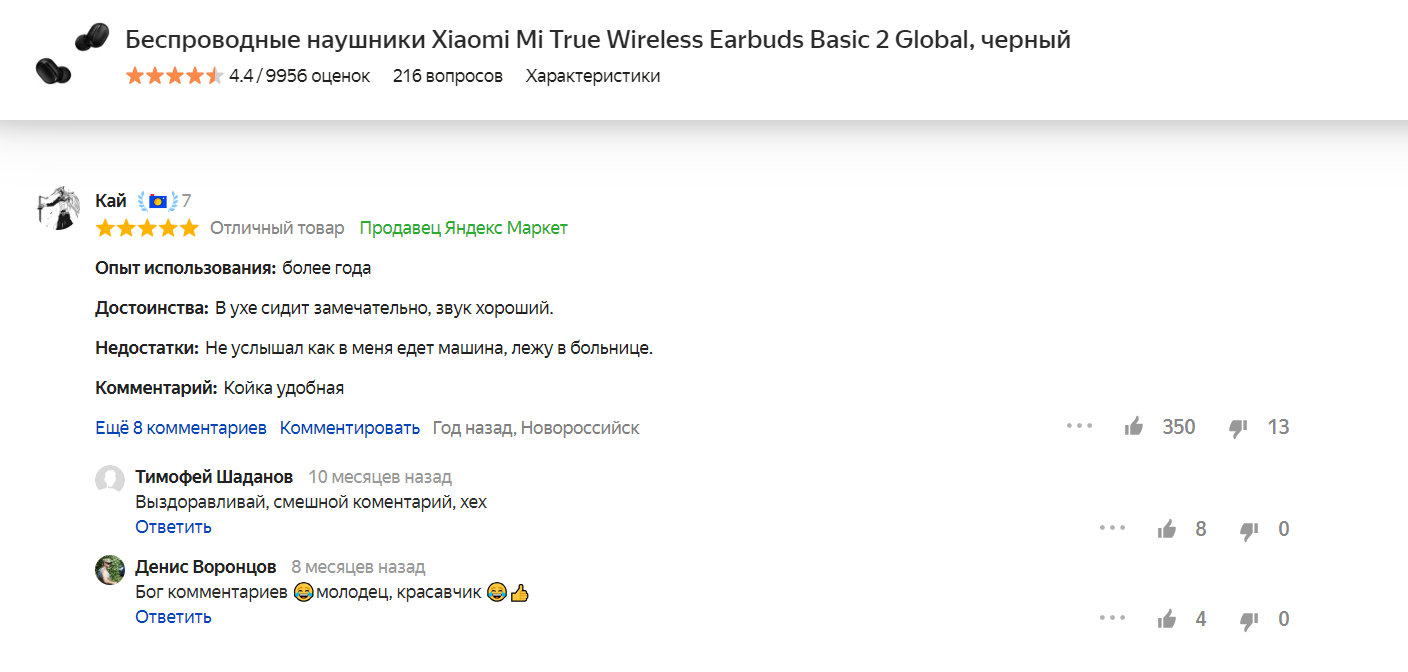Reply to Денис Воронцов via 'Ответить'
Viewport: 1408px width, 672px height.
coord(174,617)
